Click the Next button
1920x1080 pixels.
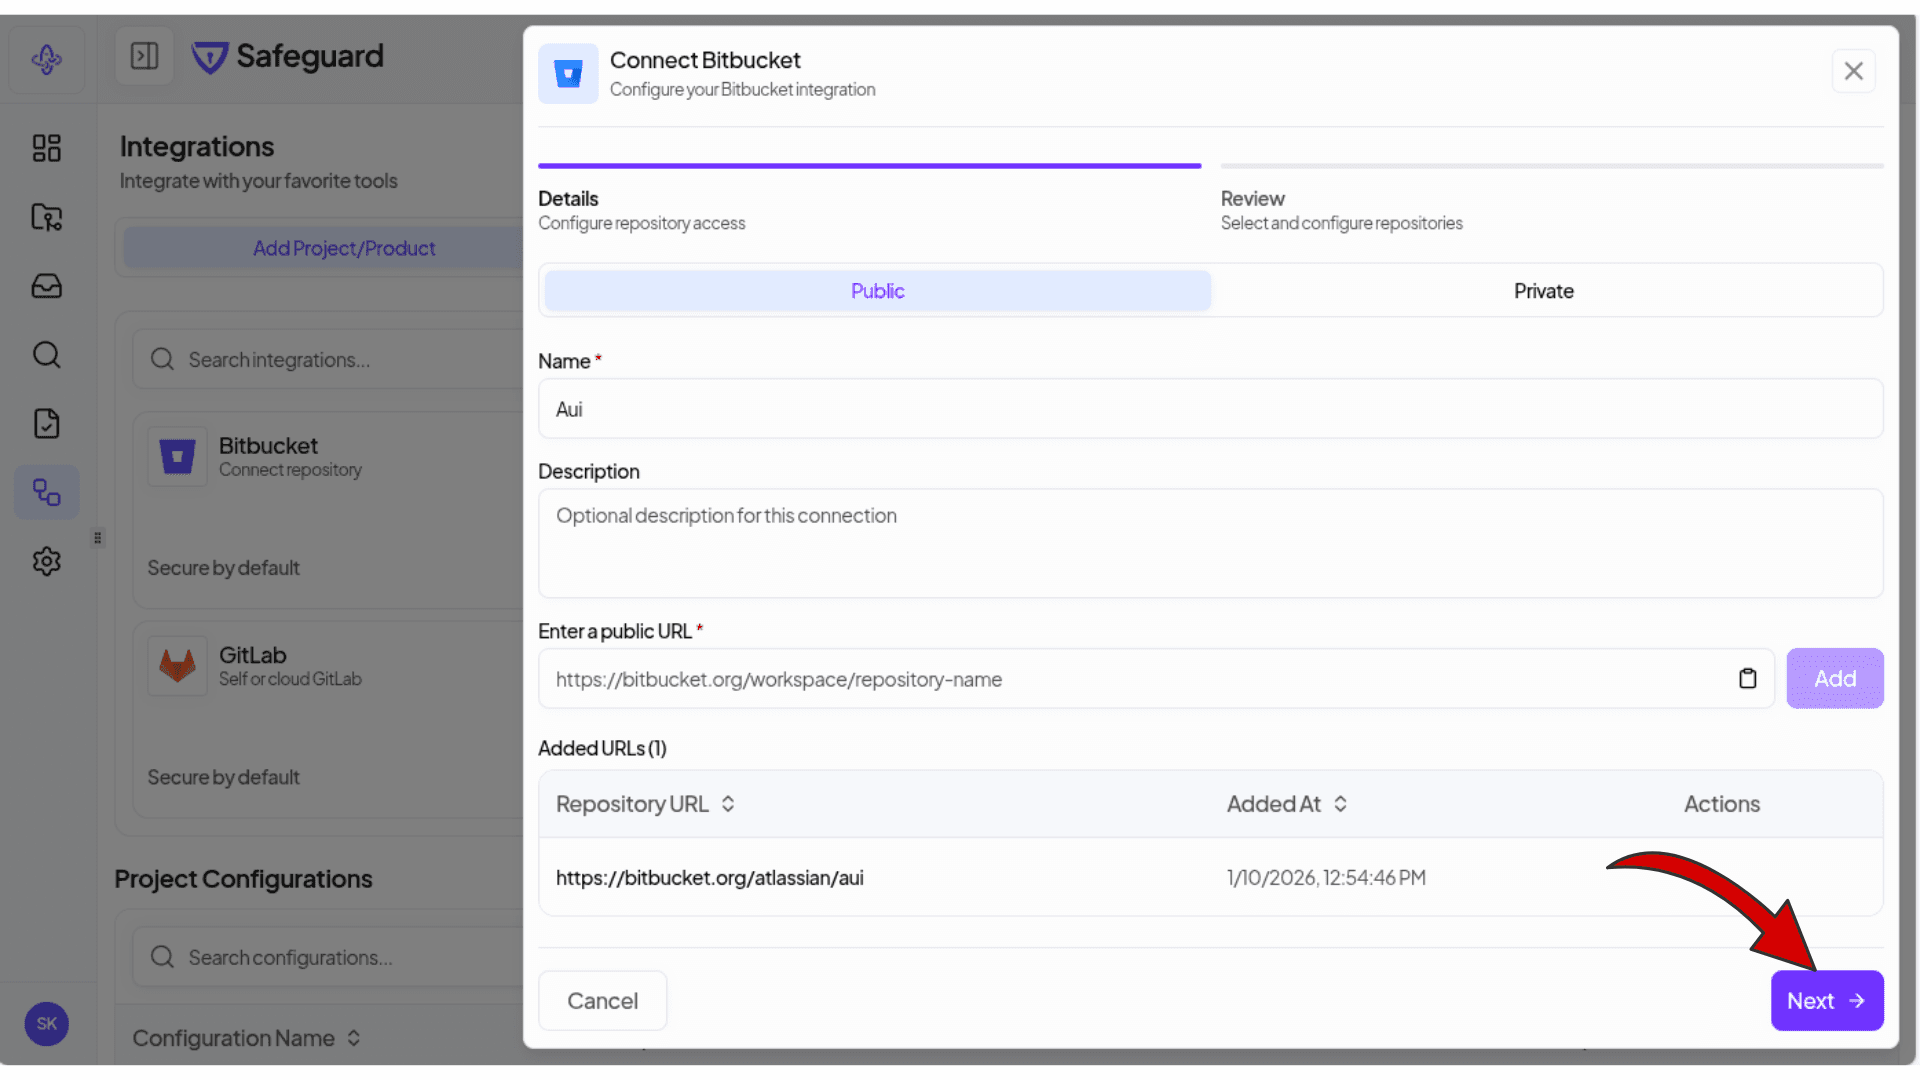coord(1826,1000)
